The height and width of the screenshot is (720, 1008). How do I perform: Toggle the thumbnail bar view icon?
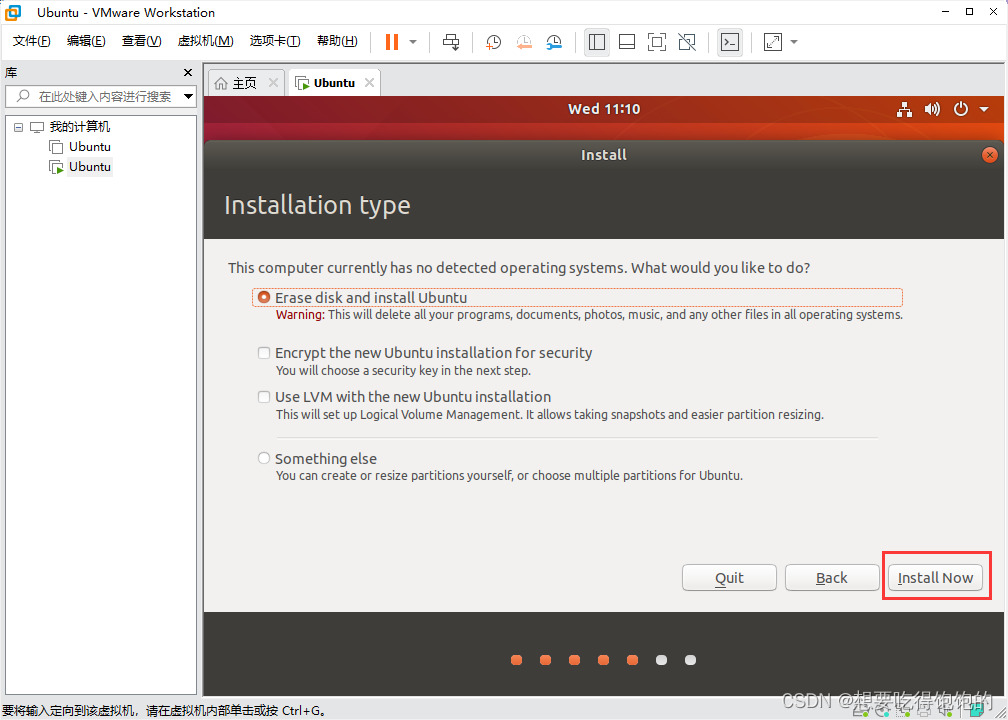[627, 42]
